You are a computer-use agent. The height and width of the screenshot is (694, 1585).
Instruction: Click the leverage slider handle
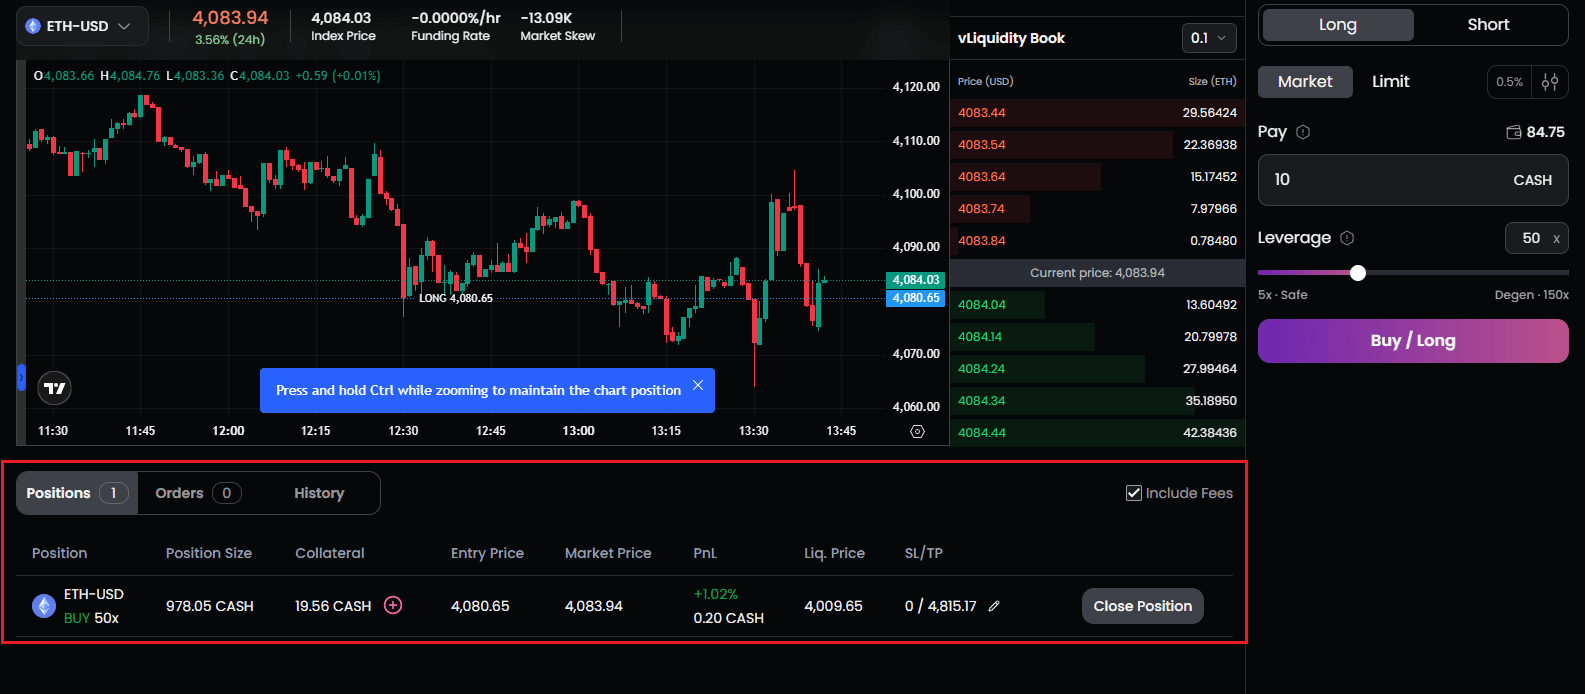click(1357, 273)
